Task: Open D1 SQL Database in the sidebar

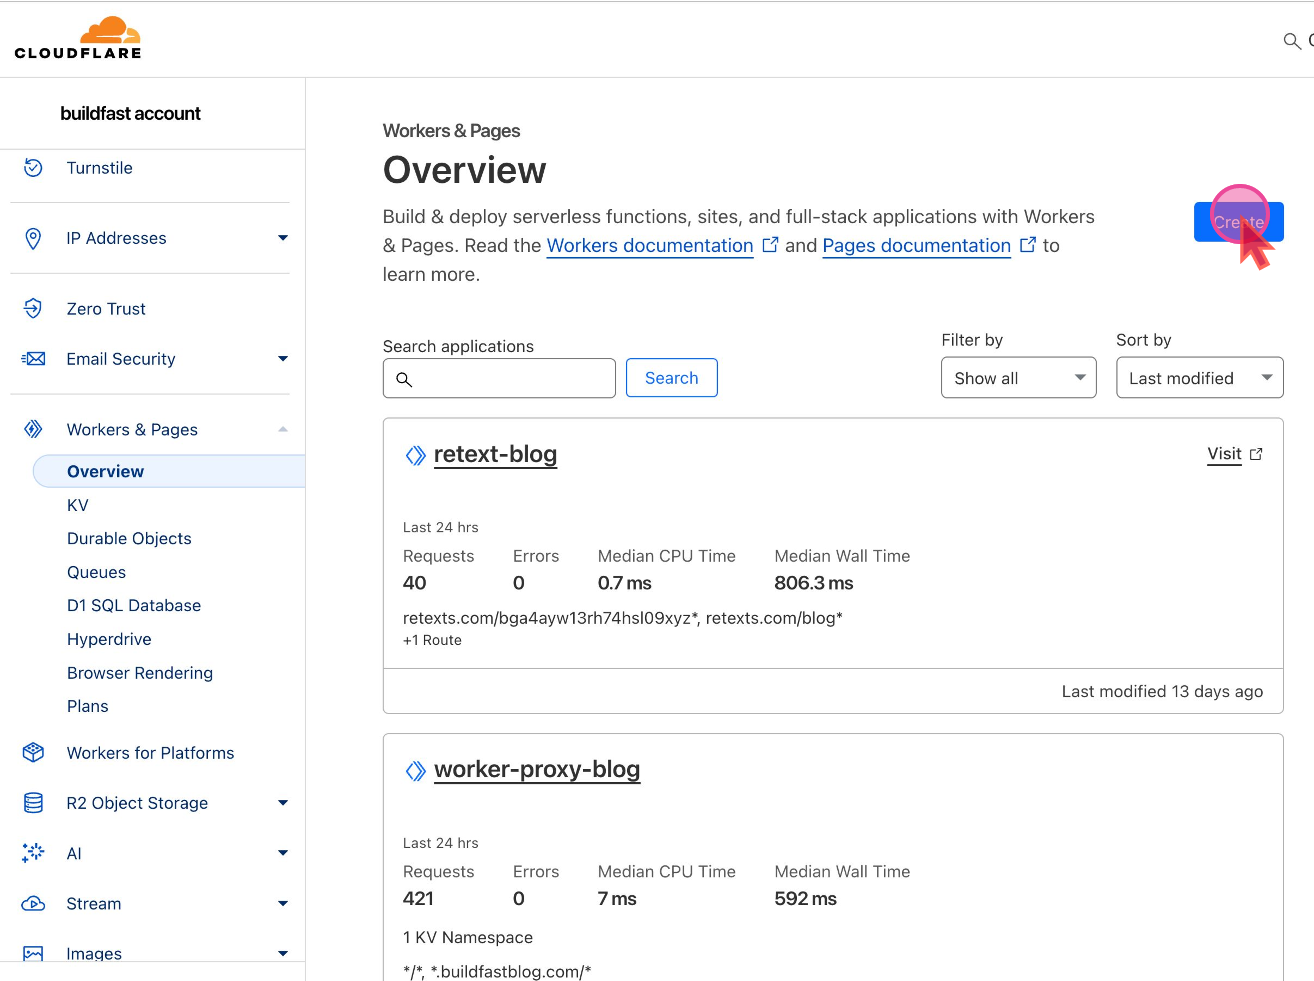Action: coord(134,605)
